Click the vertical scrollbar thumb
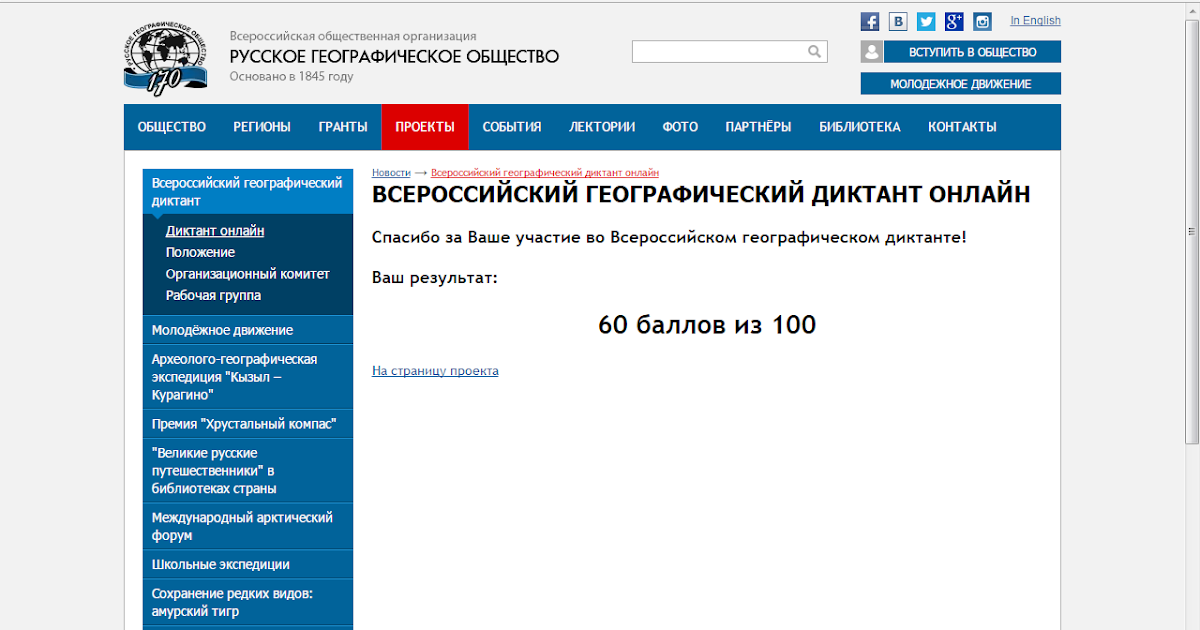Viewport: 1200px width, 630px height. pyautogui.click(x=1192, y=230)
